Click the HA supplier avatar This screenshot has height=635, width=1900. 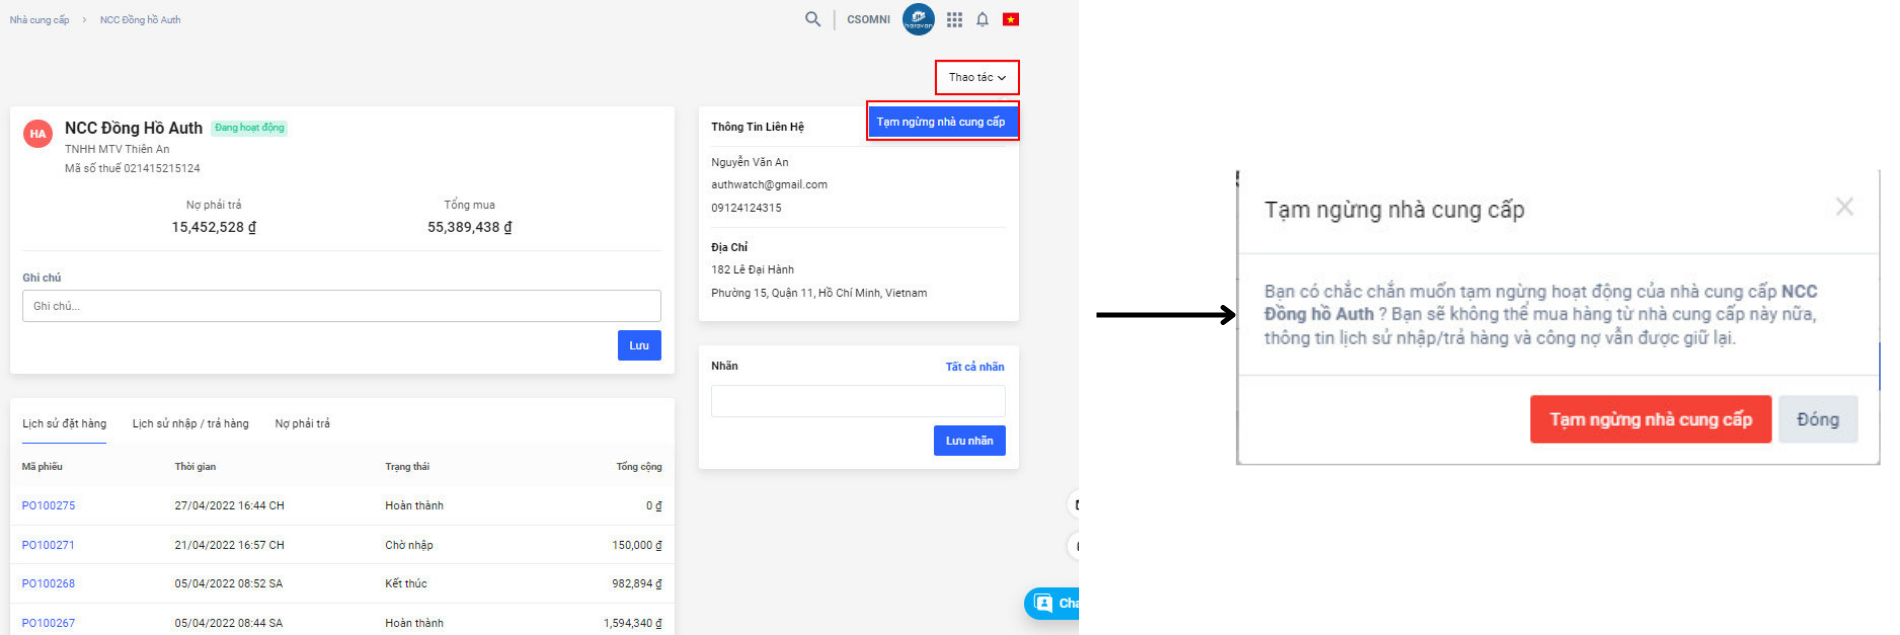point(38,133)
